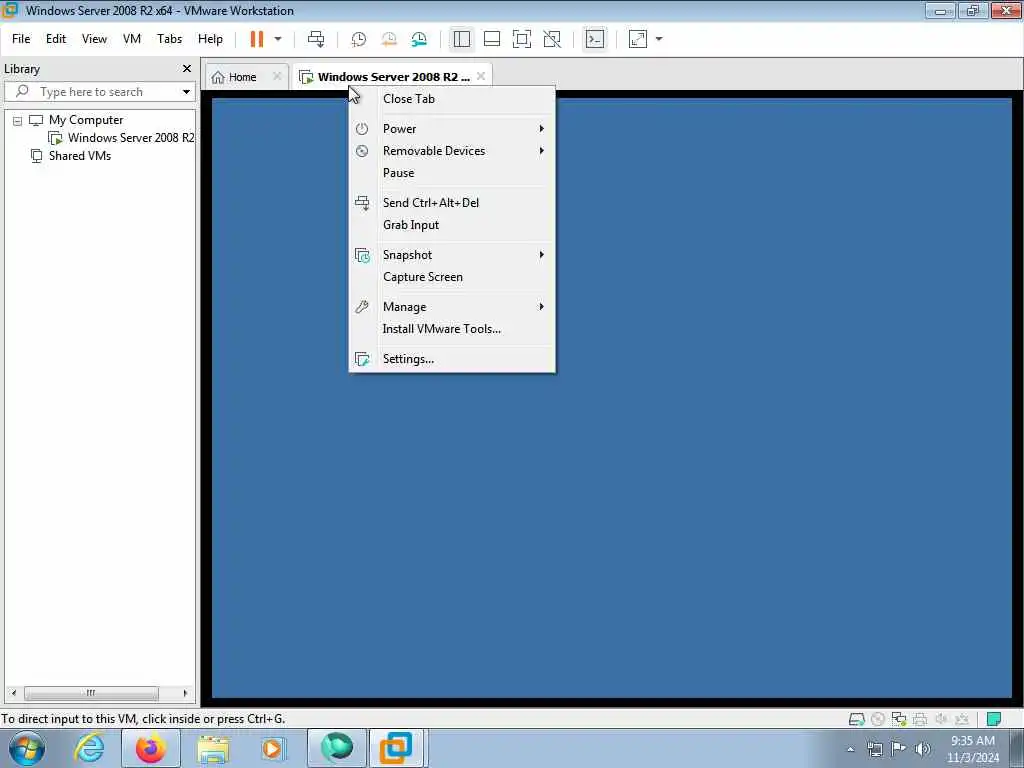Screen dimensions: 1024x768
Task: Show hidden system tray icons arrow
Action: click(850, 749)
